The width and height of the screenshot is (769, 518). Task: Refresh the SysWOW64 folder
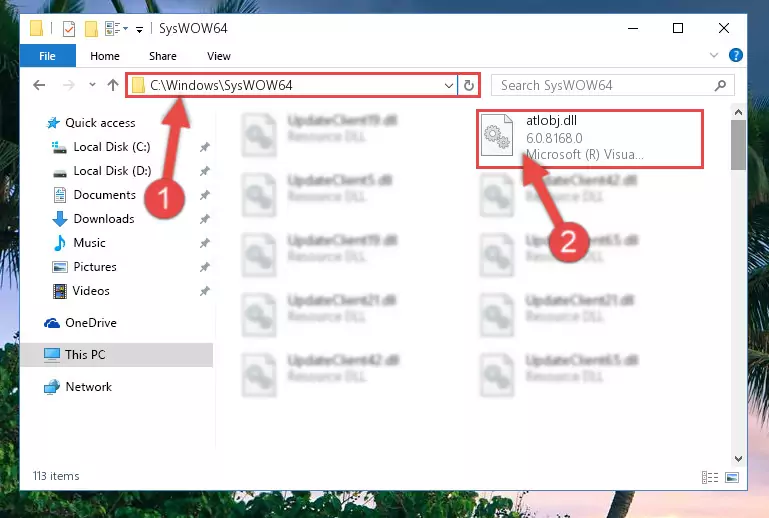pyautogui.click(x=469, y=85)
